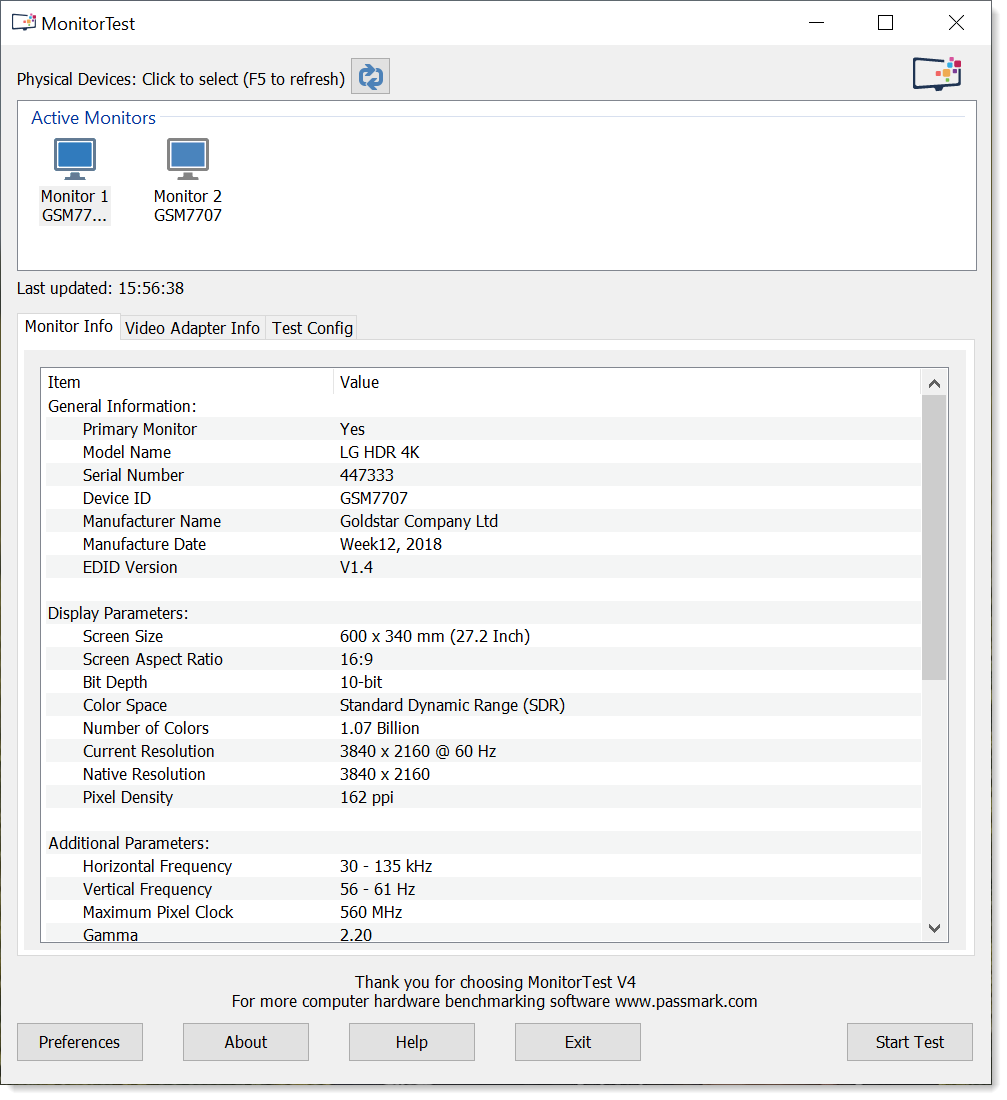Click the MonitorTest logo in the title bar

pos(23,21)
